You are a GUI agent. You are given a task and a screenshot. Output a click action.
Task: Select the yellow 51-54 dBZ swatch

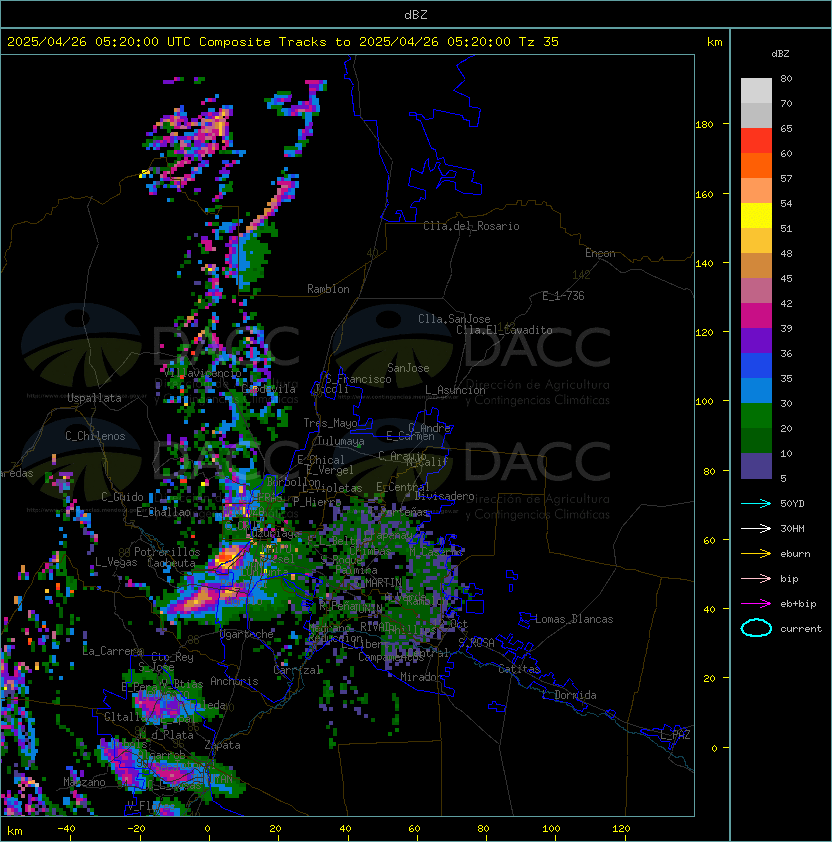(x=756, y=215)
